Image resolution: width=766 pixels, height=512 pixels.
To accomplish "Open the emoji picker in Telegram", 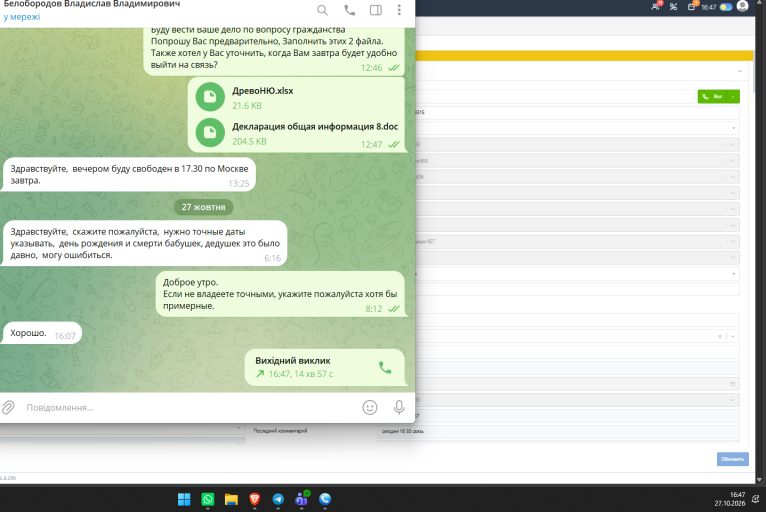I will tap(370, 407).
